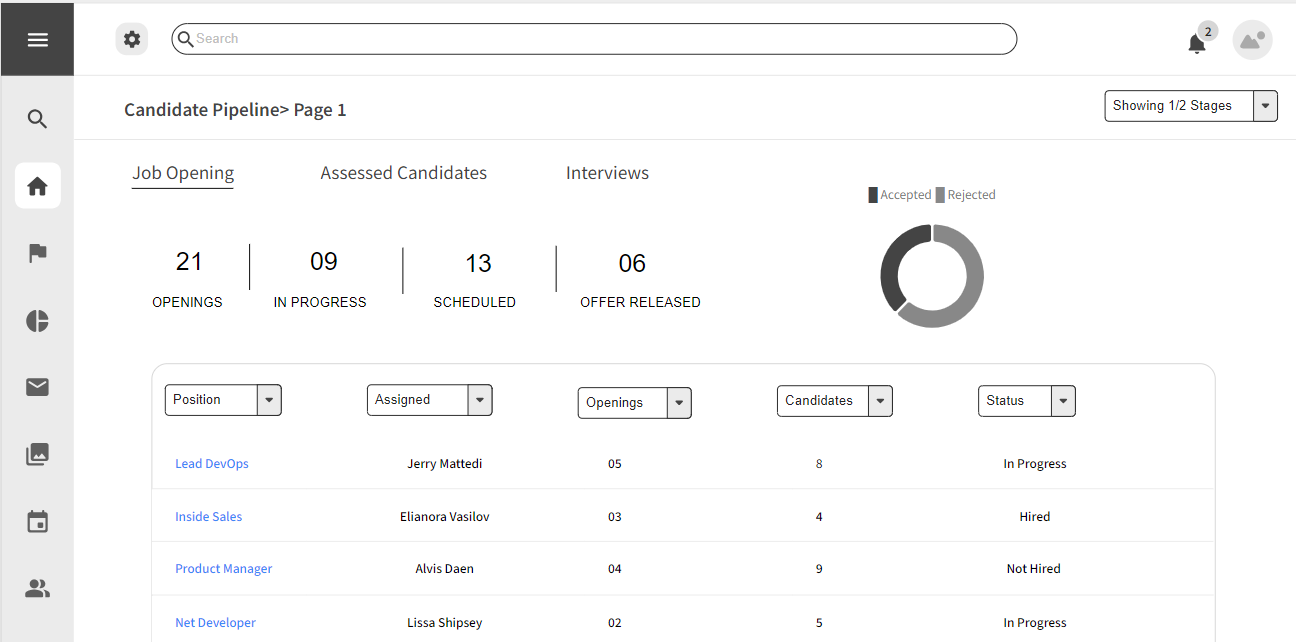Open the Product Manager position link

[224, 569]
